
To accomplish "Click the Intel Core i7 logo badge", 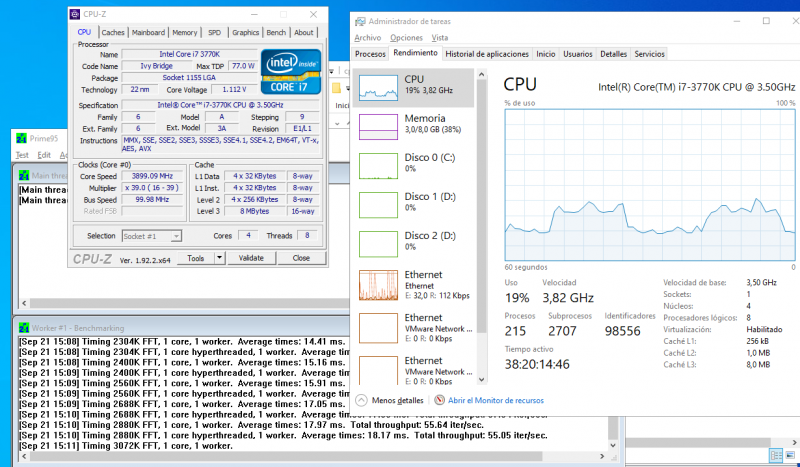I will [x=291, y=71].
